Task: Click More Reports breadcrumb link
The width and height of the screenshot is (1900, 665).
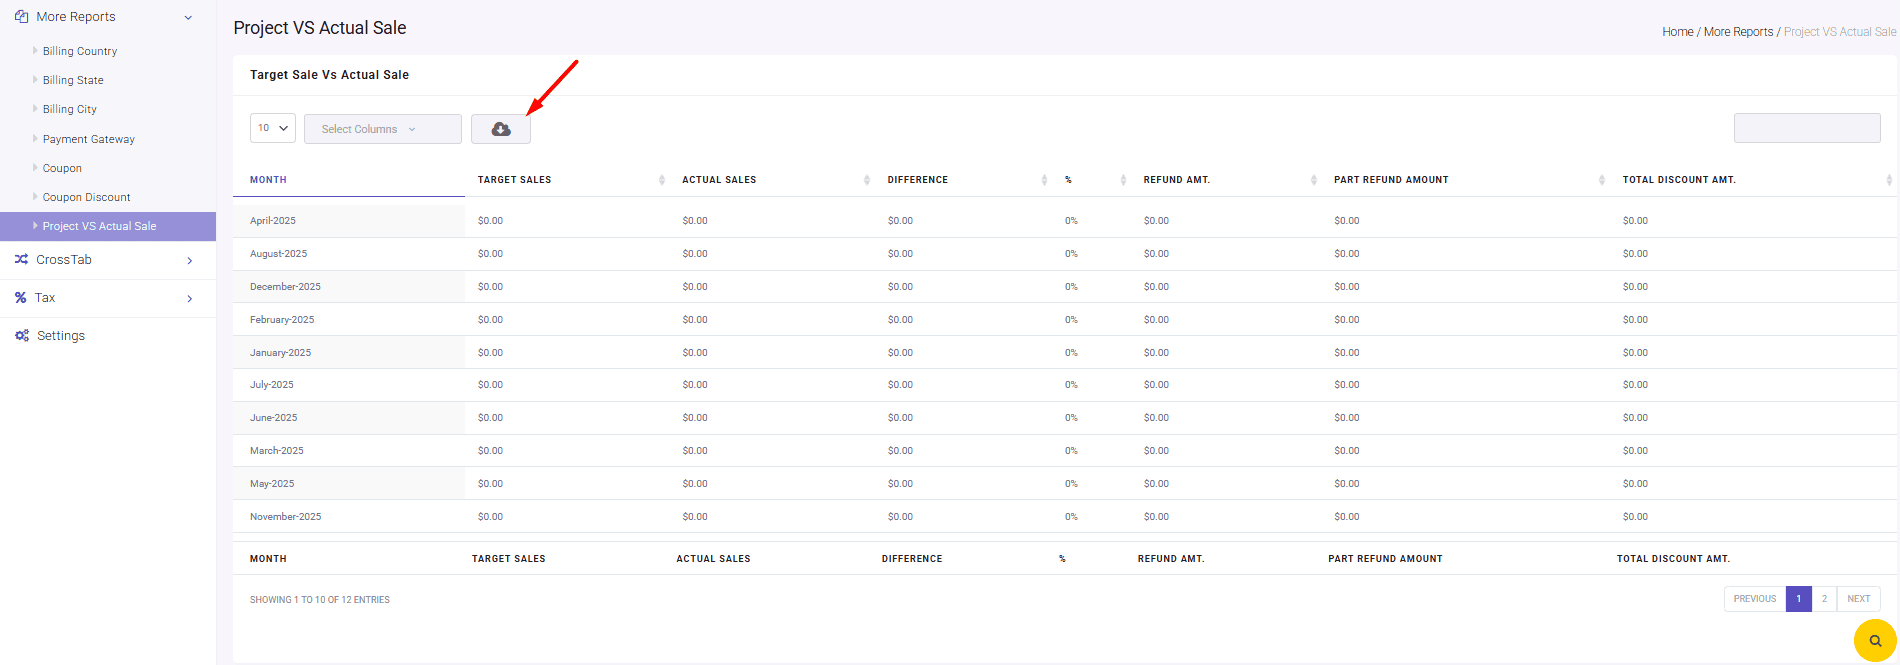Action: pyautogui.click(x=1738, y=32)
